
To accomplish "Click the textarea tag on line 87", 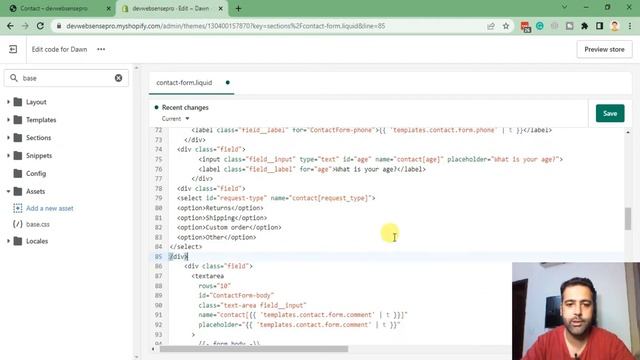I will click(x=207, y=276).
